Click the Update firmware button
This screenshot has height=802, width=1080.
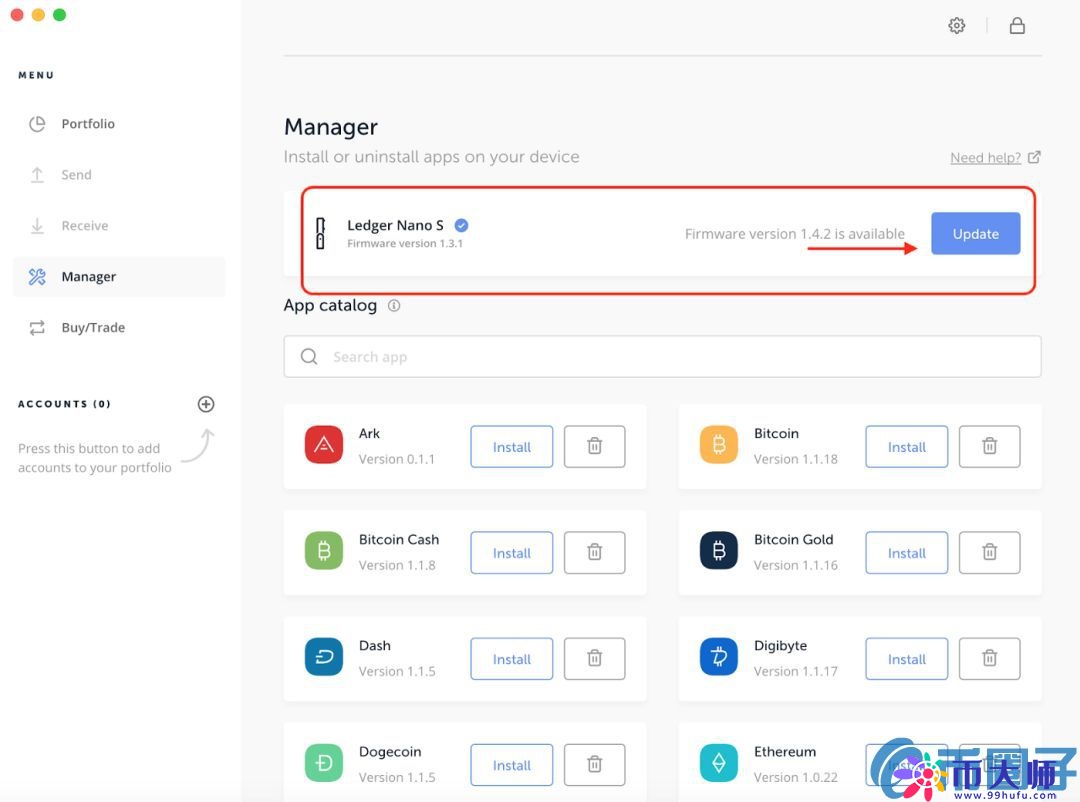tap(975, 233)
